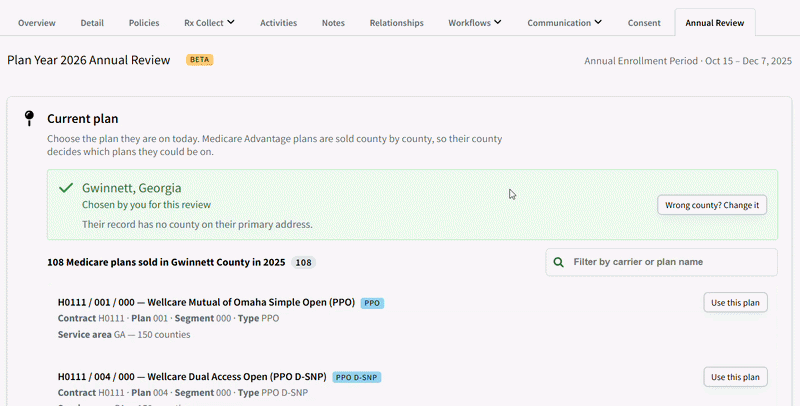
Task: Click the PPO badge on Wellcare Mutual of Omaha
Action: click(x=372, y=303)
